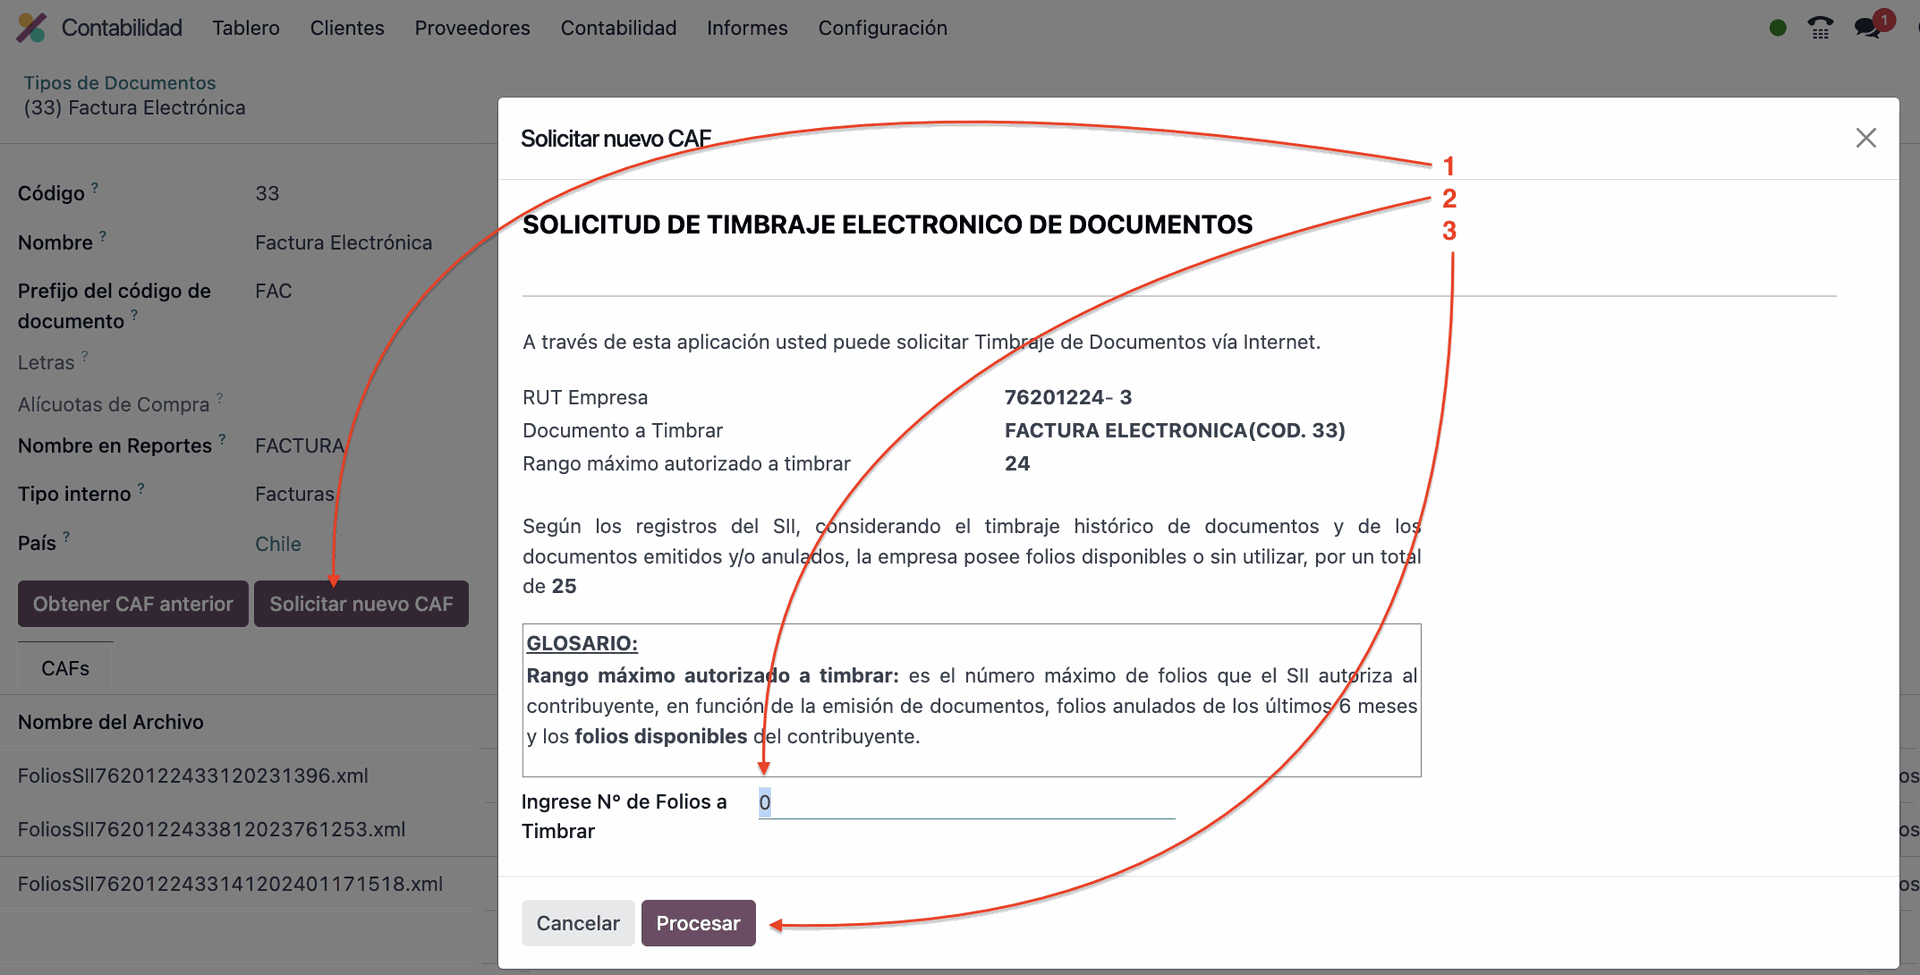Screen dimensions: 1920x975
Task: Open the Informes menu
Action: click(747, 28)
